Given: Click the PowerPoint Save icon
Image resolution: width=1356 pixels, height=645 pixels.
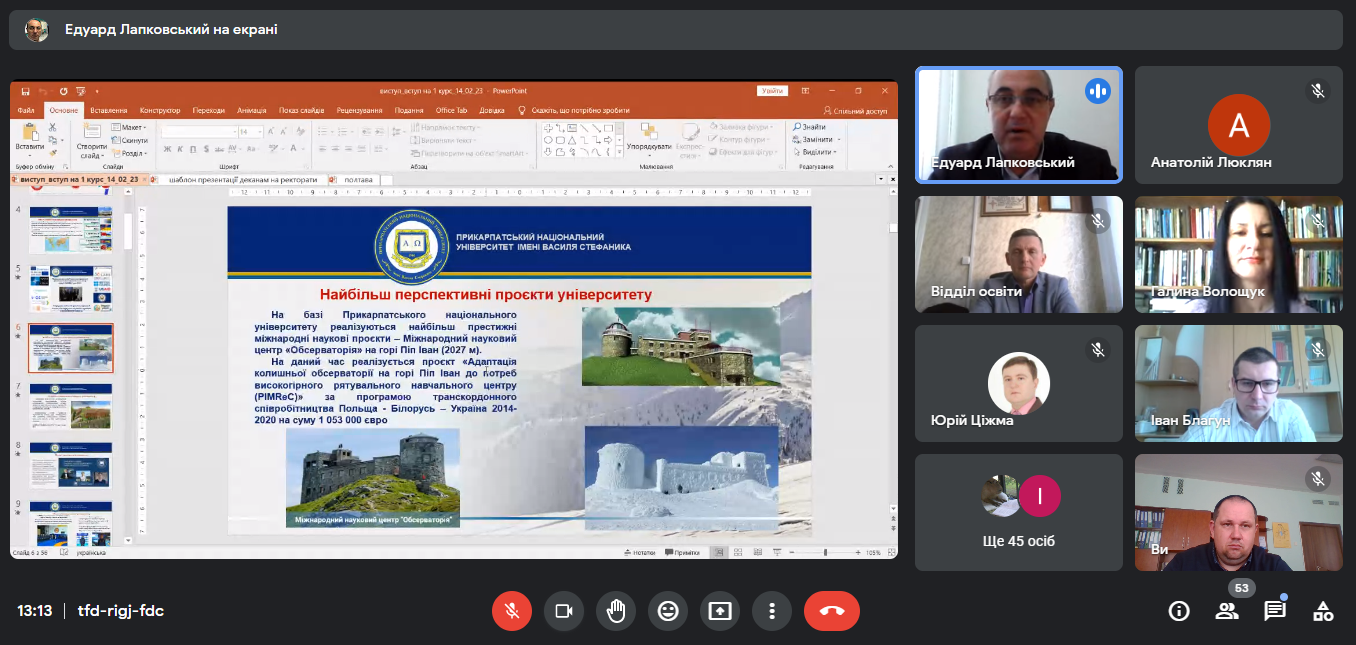Looking at the screenshot, I should 26,91.
